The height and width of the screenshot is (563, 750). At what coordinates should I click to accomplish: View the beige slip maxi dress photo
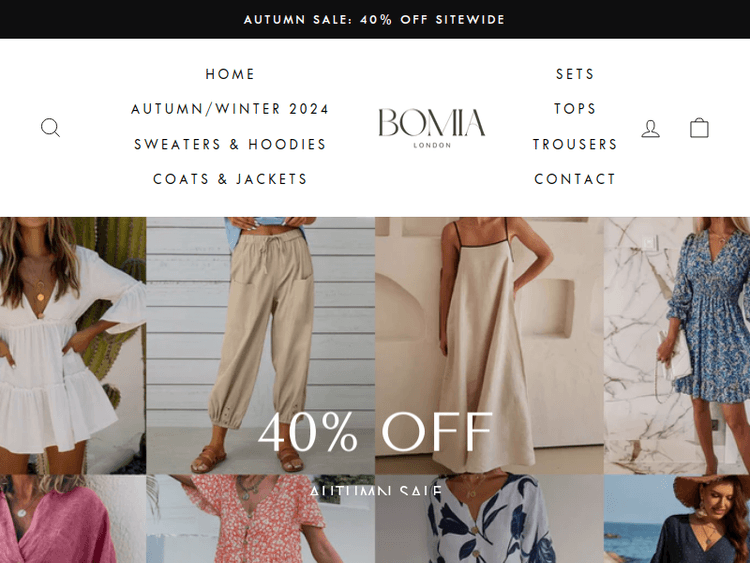pyautogui.click(x=489, y=345)
